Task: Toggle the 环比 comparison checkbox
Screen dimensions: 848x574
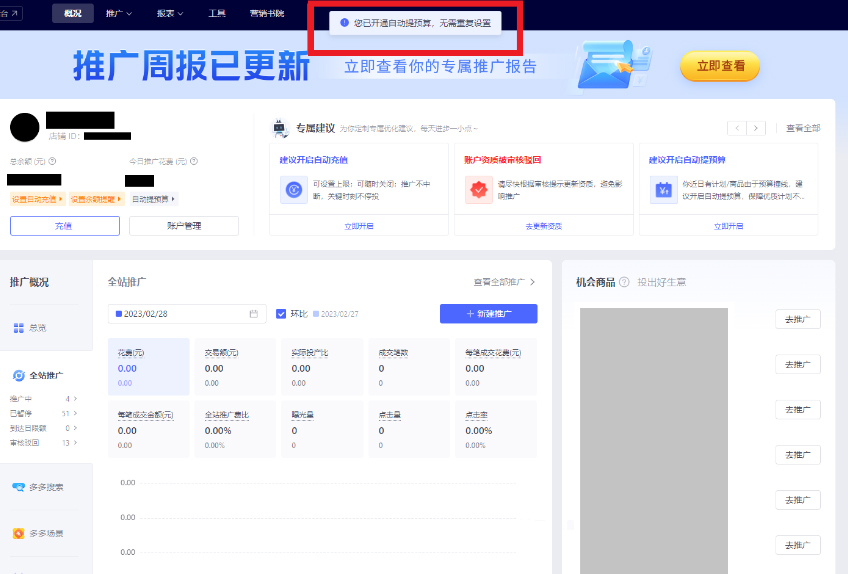Action: [281, 314]
